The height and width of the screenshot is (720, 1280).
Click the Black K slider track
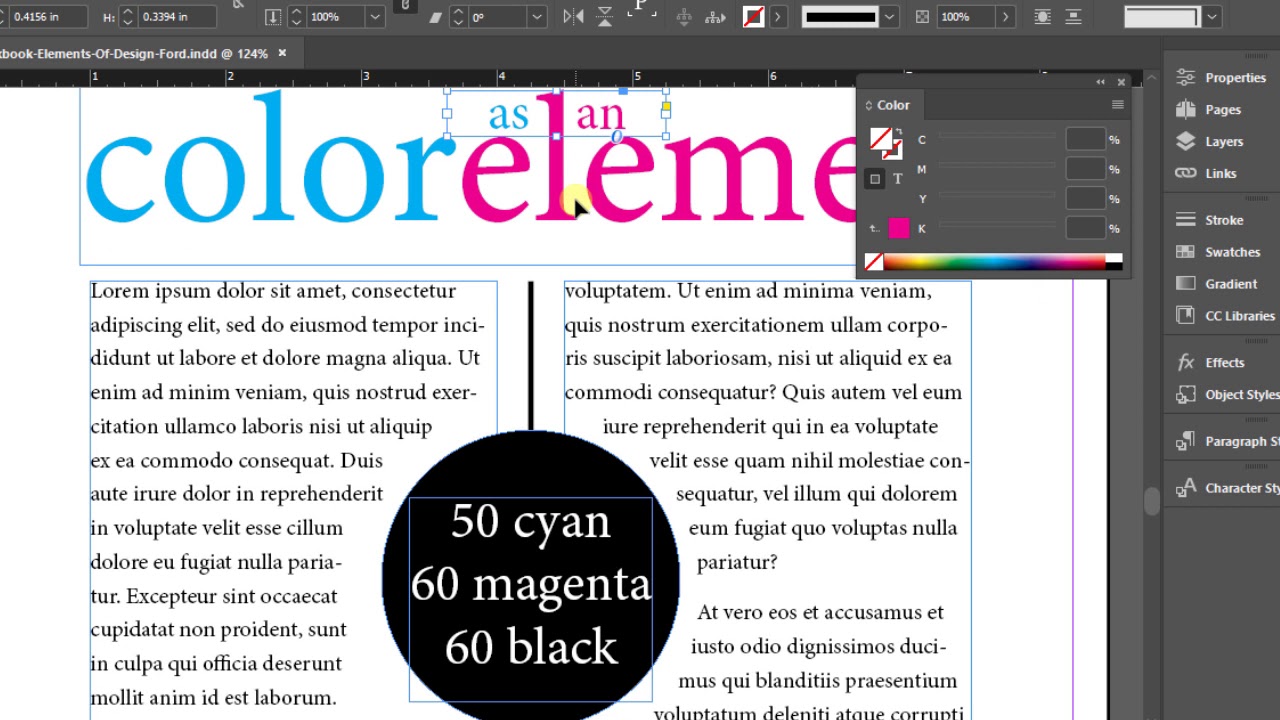[x=996, y=226]
